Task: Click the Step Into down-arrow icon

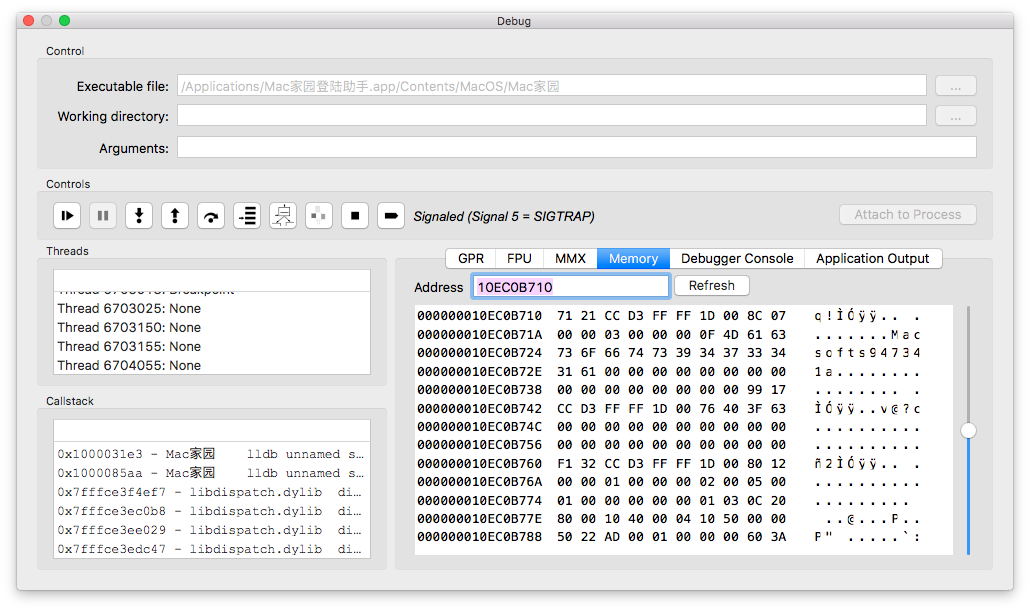Action: (139, 215)
